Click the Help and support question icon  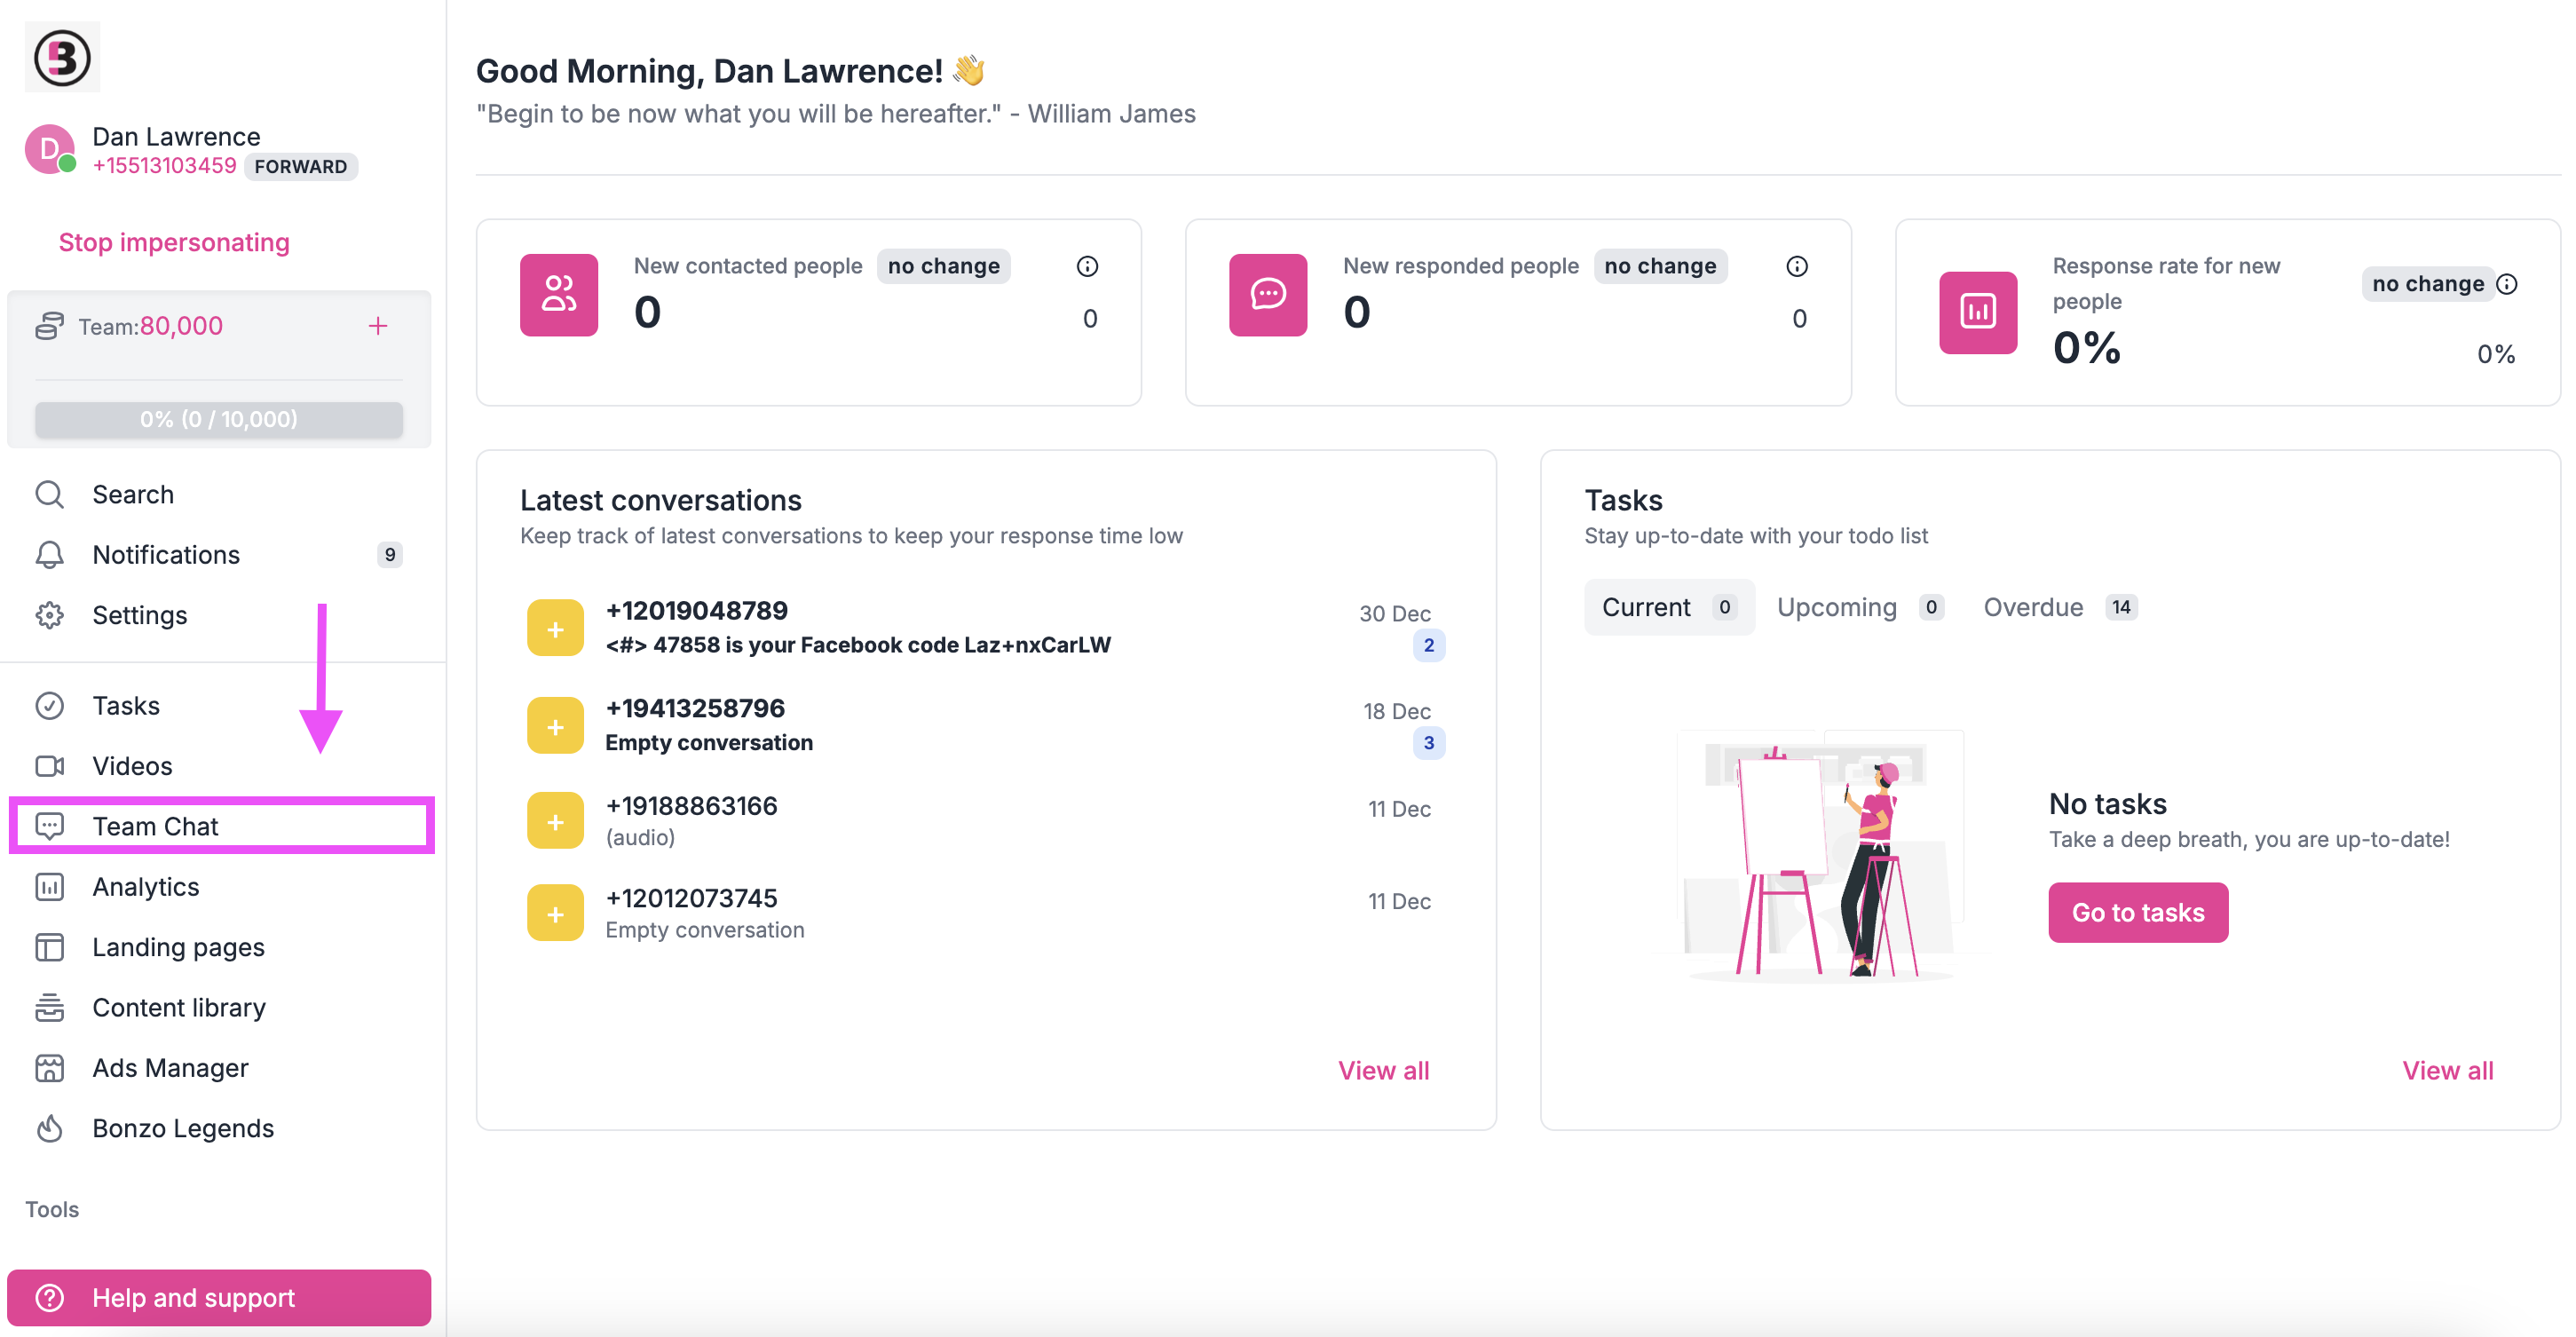49,1298
